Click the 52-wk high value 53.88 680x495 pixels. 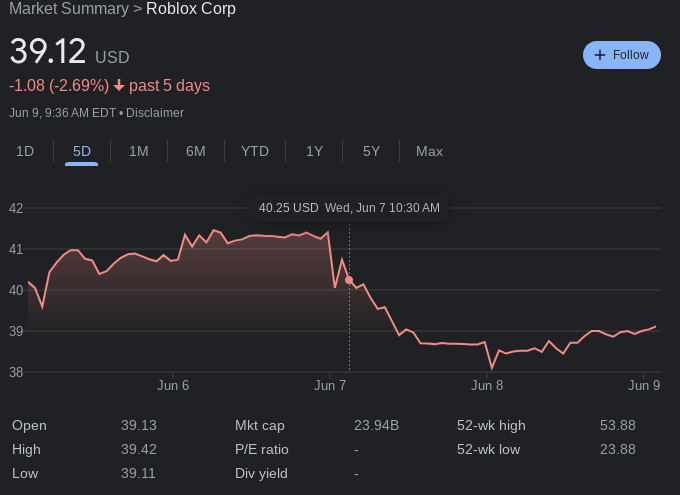coord(618,425)
